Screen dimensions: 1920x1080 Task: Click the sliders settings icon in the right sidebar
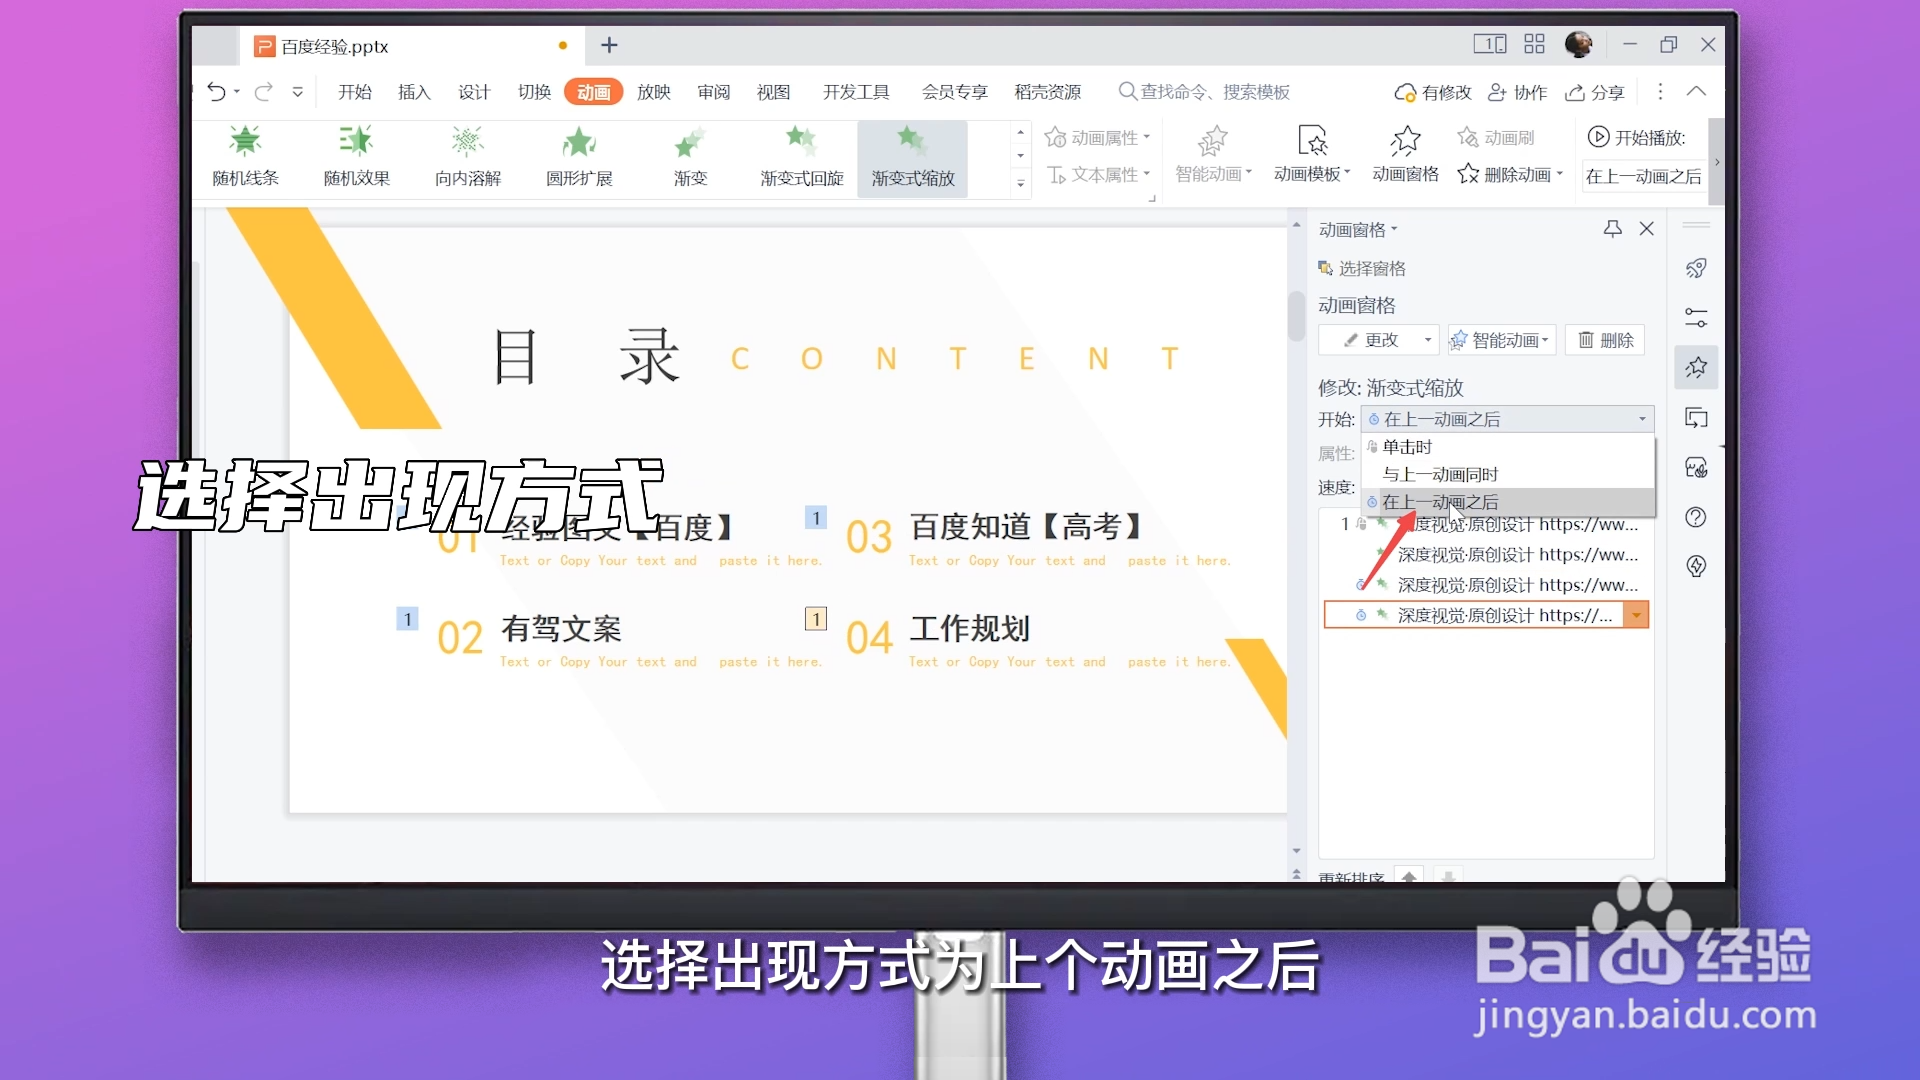pyautogui.click(x=1696, y=318)
